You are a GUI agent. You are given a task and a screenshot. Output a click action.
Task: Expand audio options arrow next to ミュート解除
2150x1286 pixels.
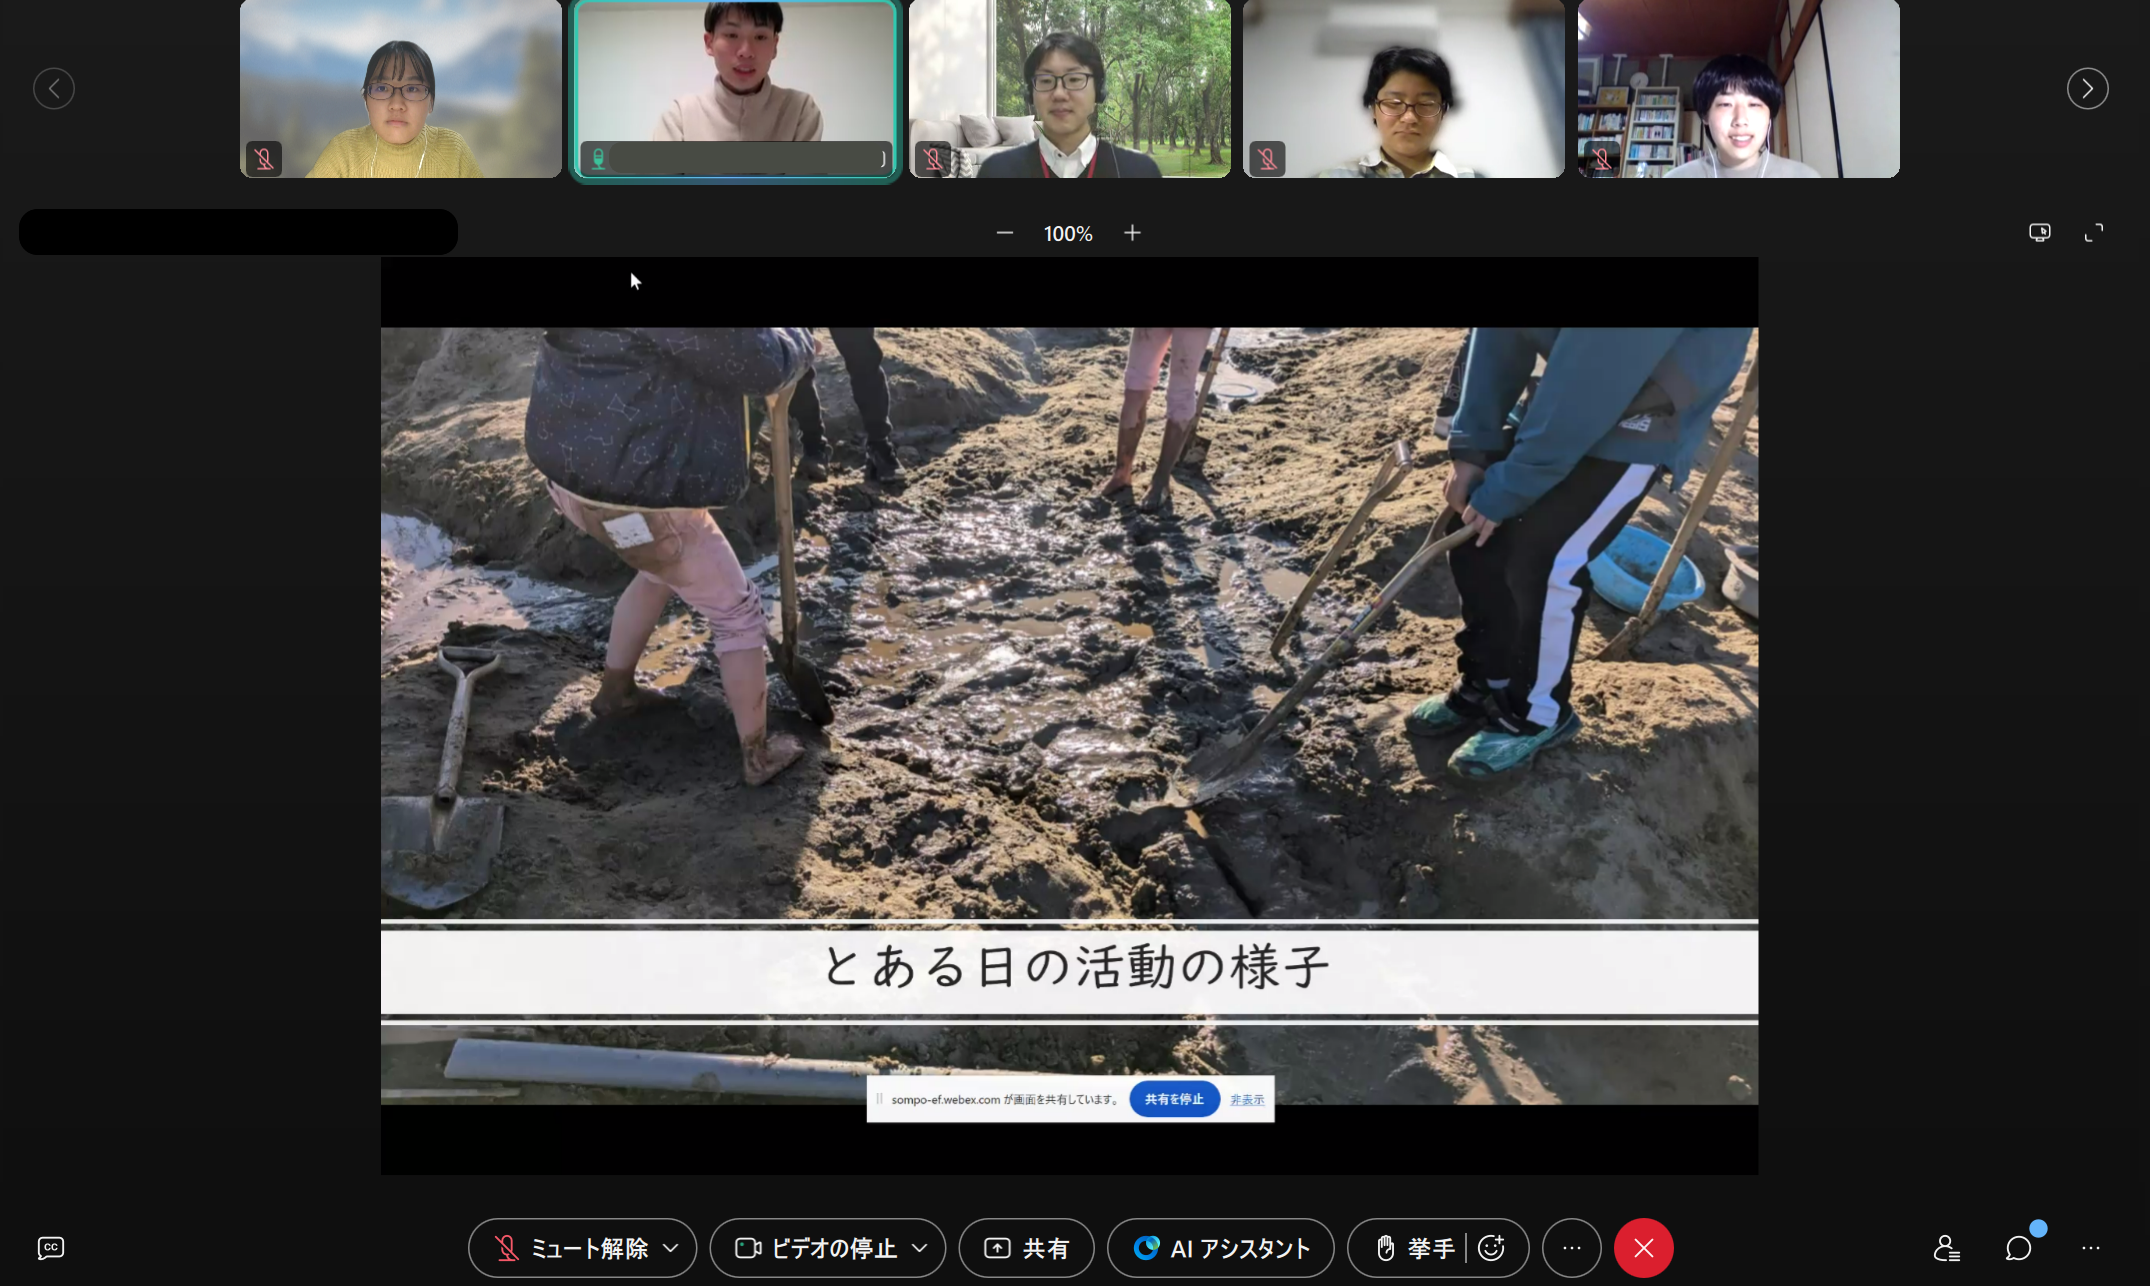[671, 1247]
